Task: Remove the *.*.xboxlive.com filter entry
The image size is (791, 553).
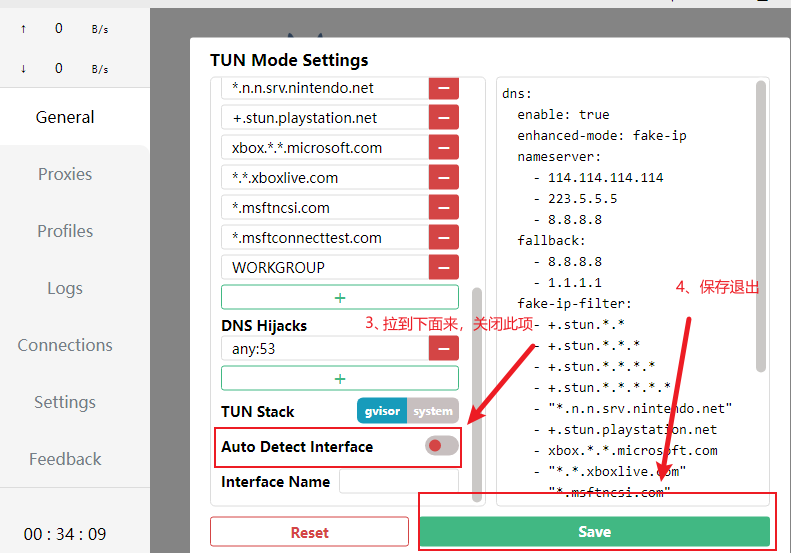Action: (x=443, y=178)
